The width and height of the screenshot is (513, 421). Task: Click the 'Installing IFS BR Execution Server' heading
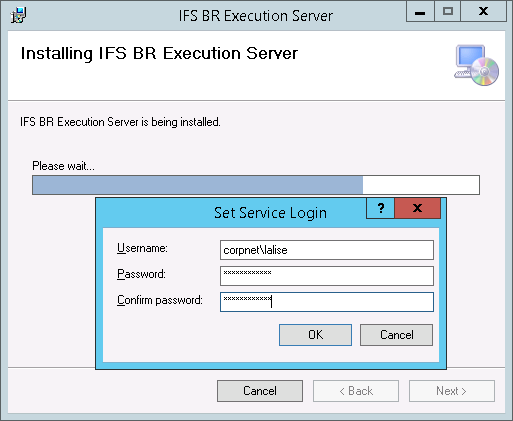coord(159,53)
